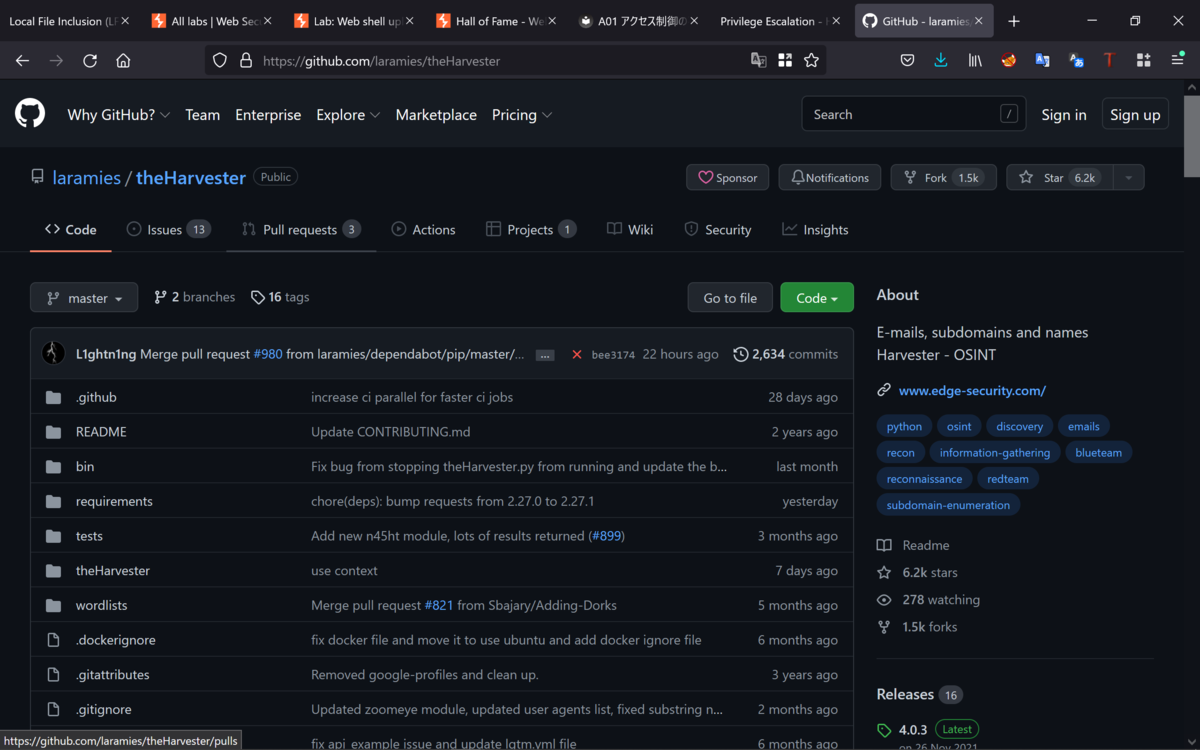The image size is (1200, 750).
Task: Reload the page with refresh icon
Action: point(90,61)
